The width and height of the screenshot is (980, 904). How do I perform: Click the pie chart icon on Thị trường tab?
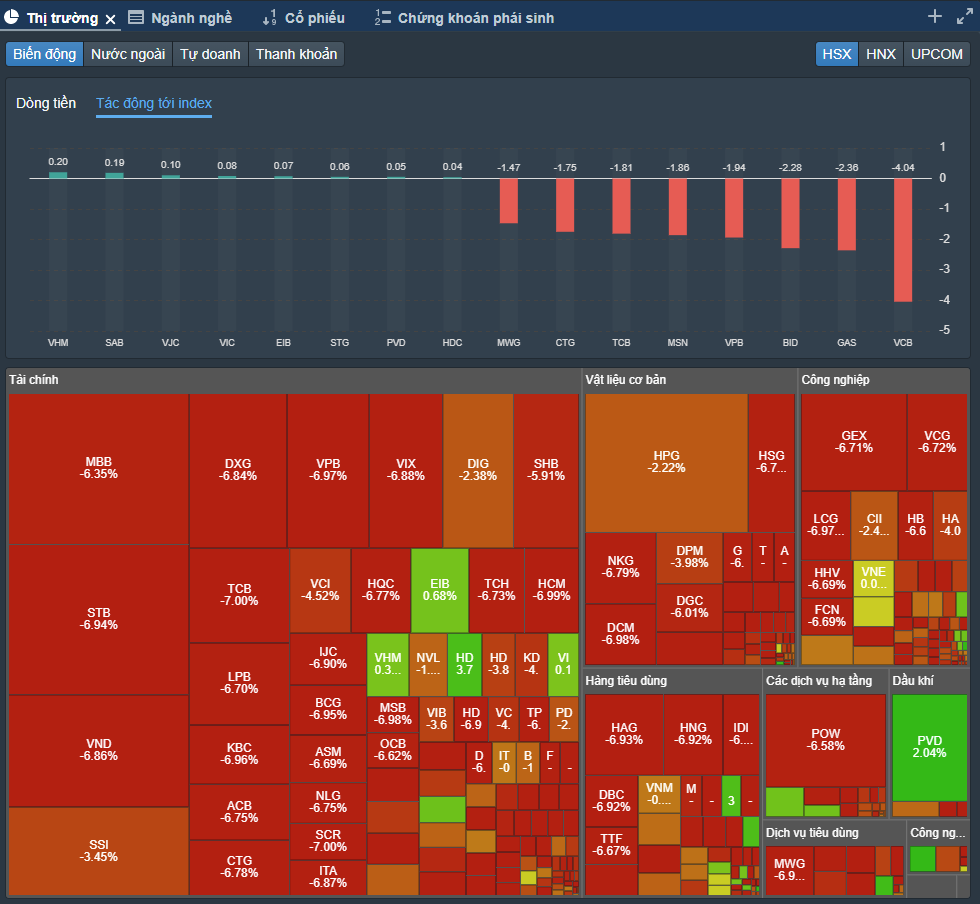(x=12, y=18)
